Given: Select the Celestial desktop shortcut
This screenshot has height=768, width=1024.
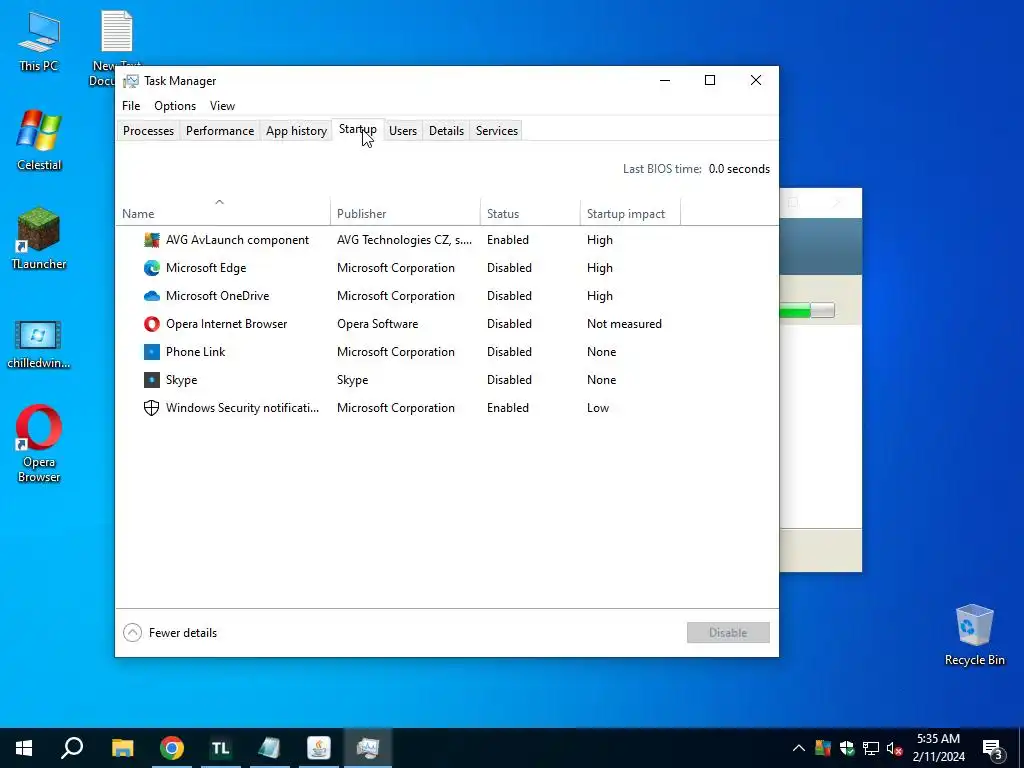Looking at the screenshot, I should (x=39, y=140).
